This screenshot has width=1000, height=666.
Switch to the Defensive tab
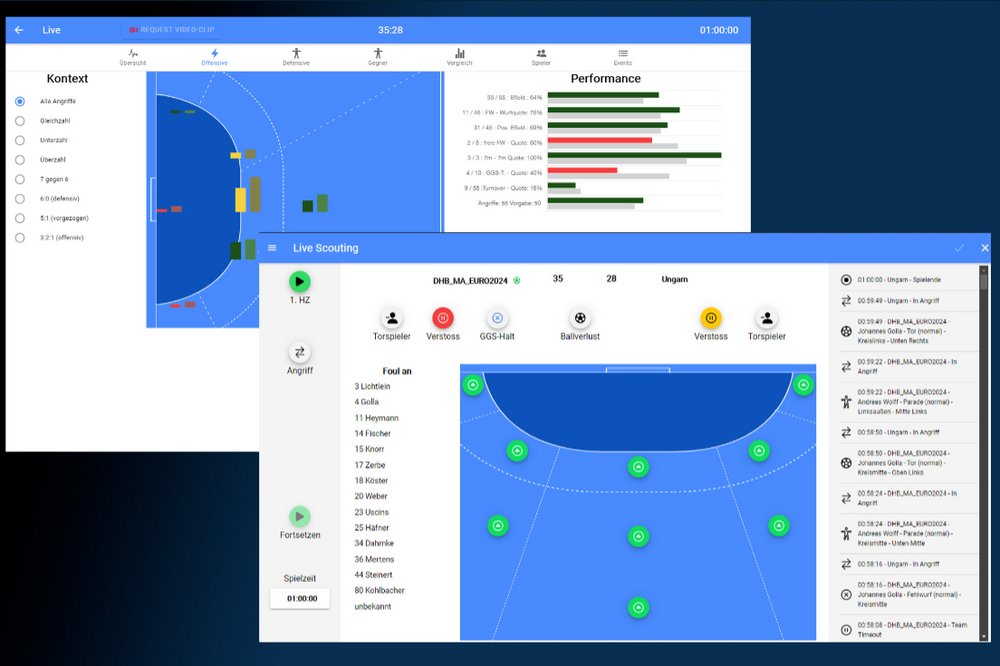coord(296,57)
